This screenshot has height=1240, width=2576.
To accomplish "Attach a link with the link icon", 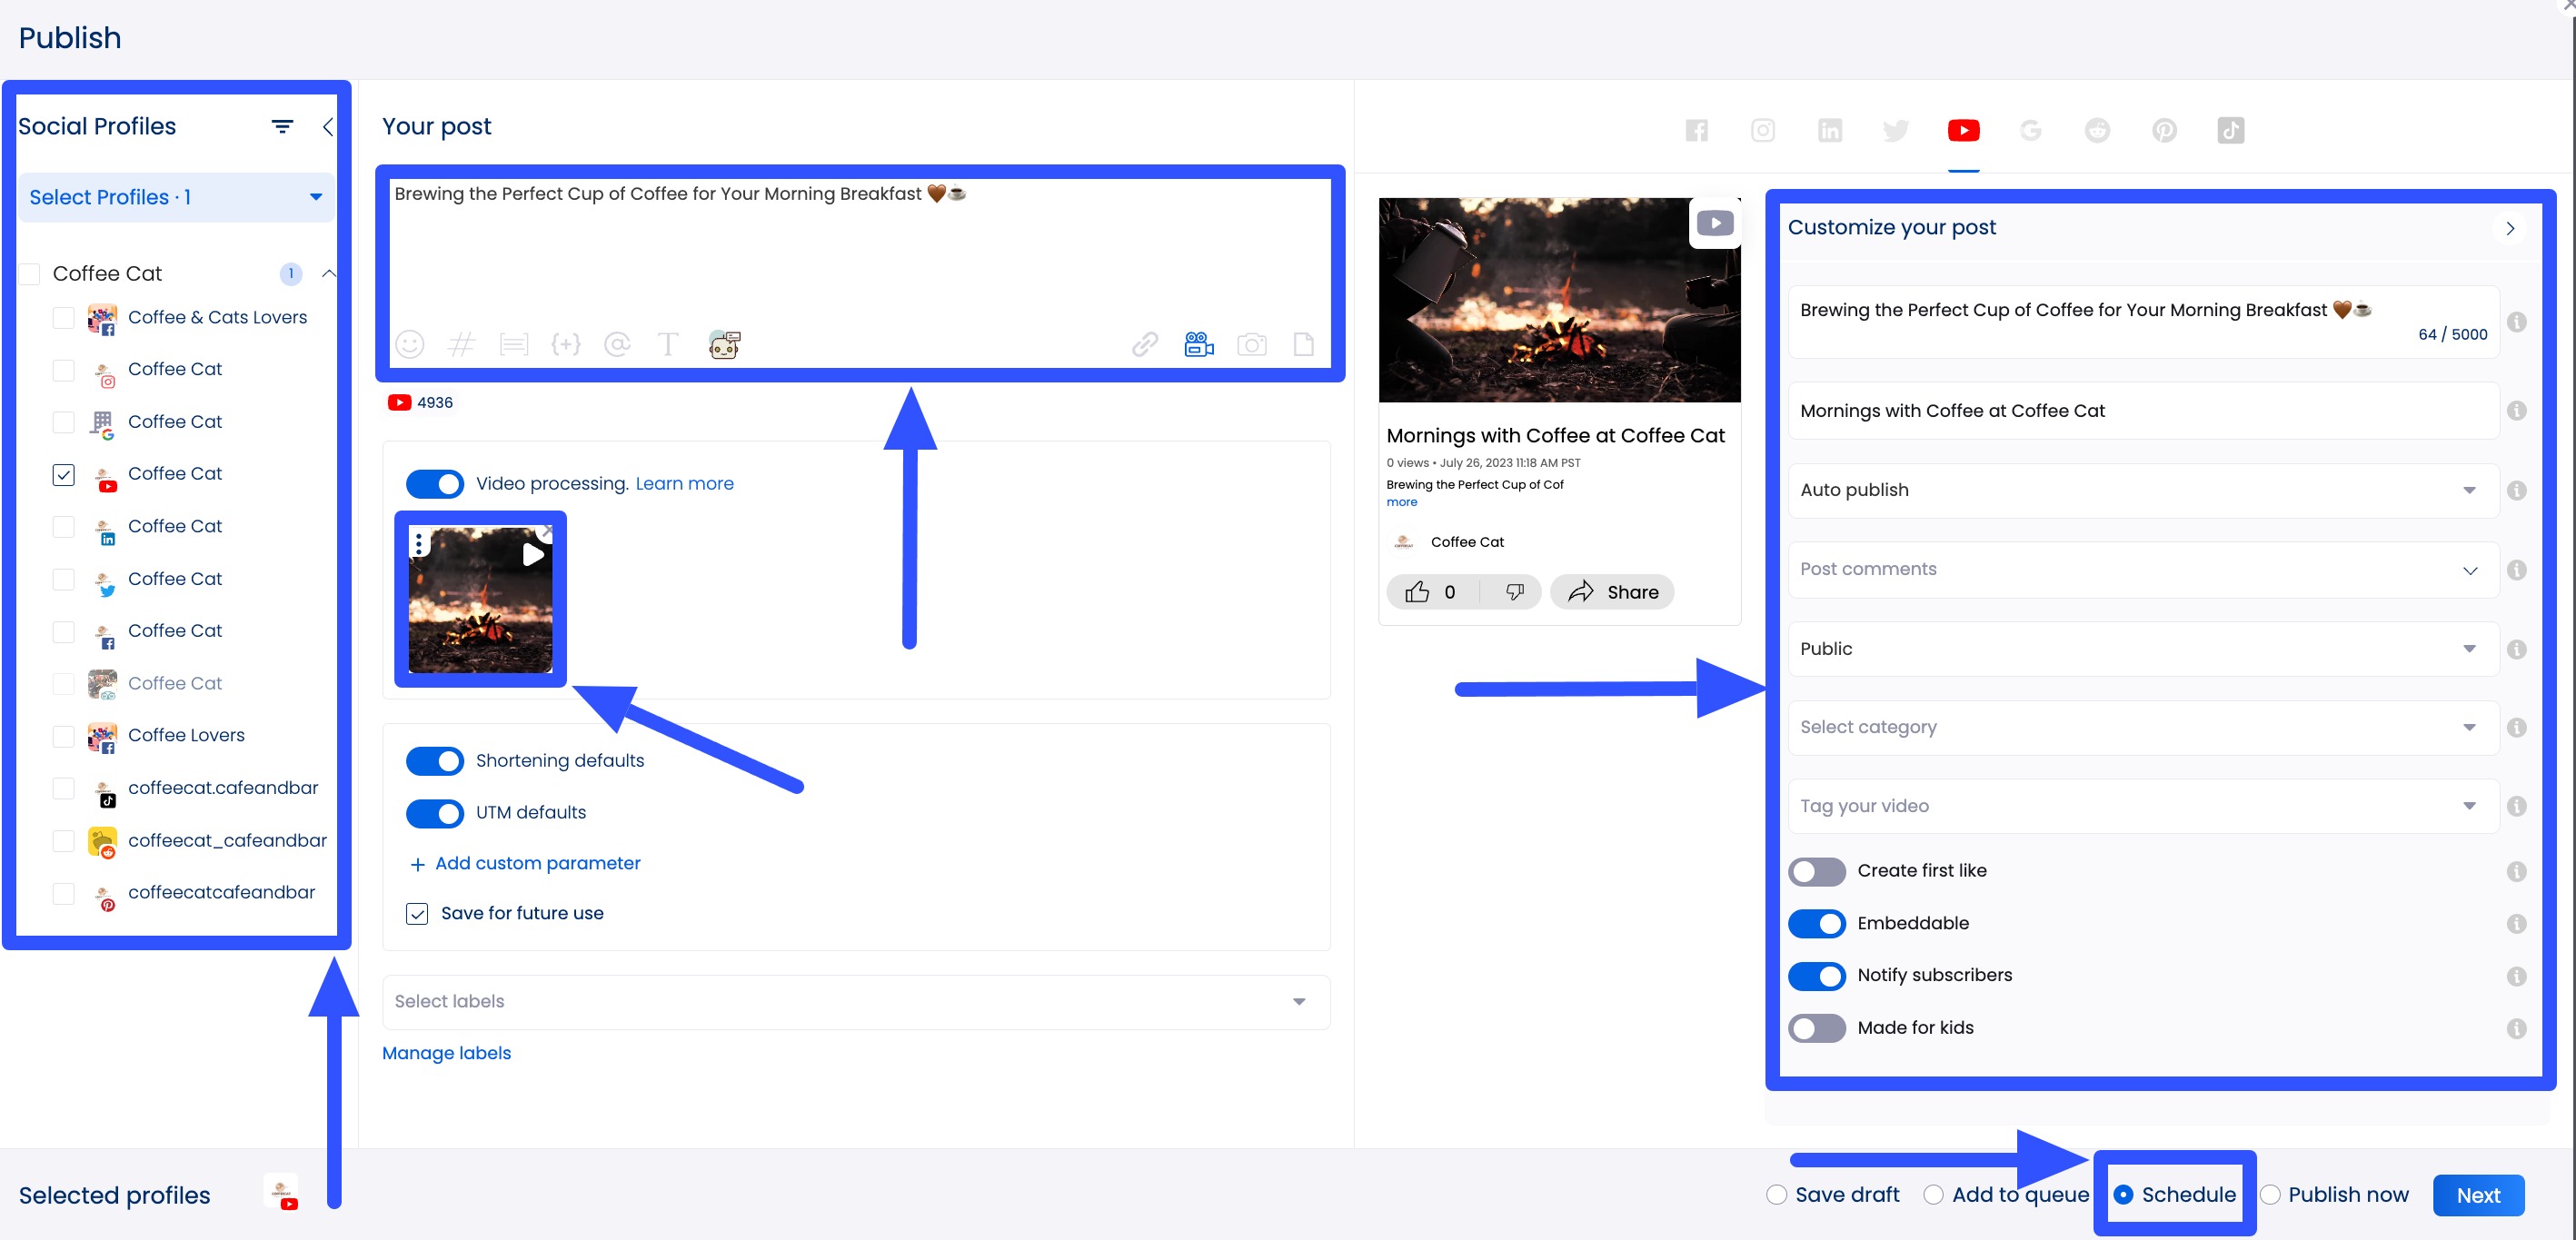I will (x=1144, y=344).
